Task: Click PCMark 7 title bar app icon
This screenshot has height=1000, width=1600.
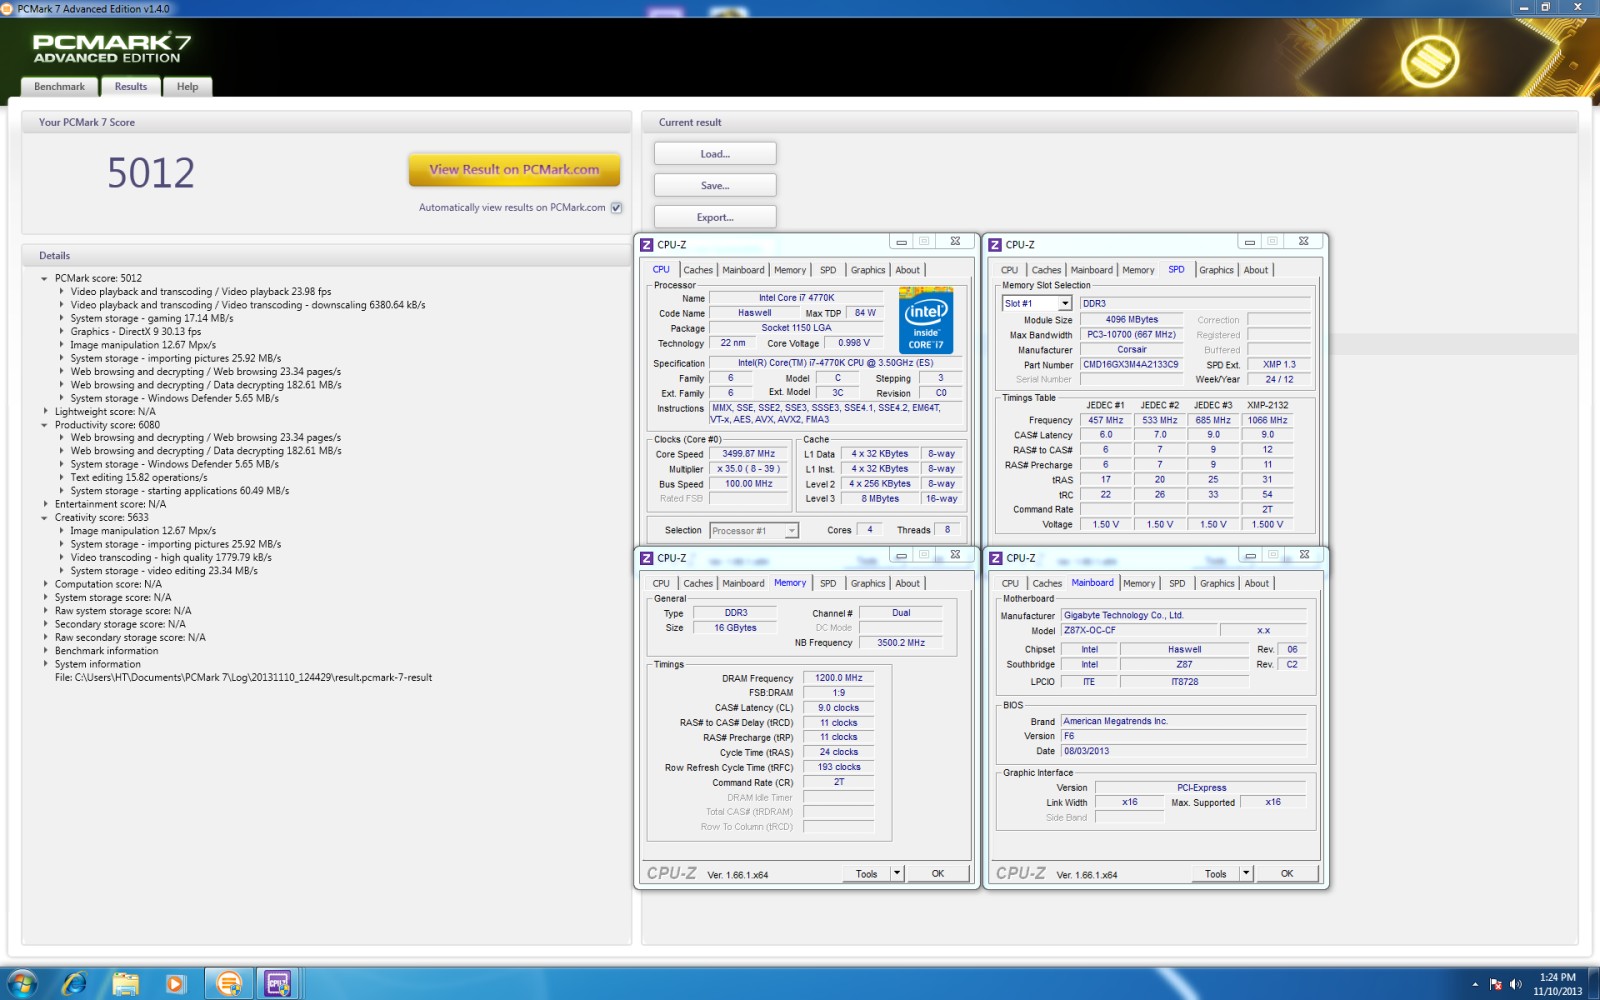Action: [x=8, y=8]
